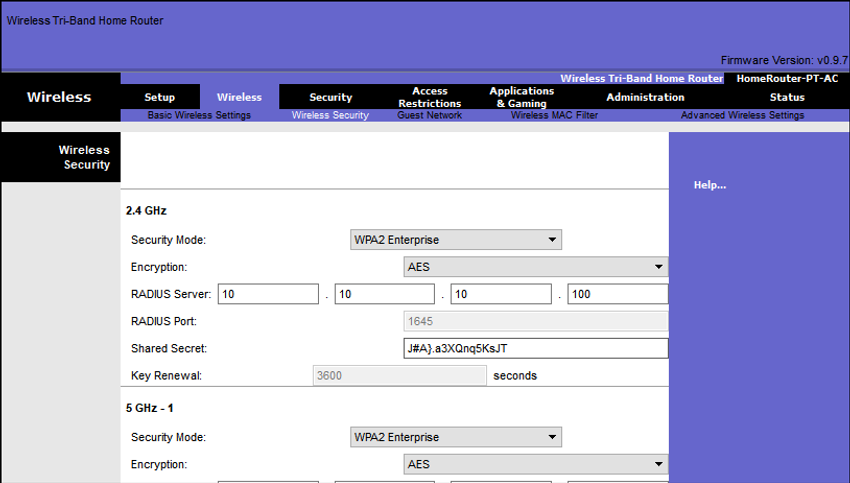
Task: Open the Administration tab
Action: coord(645,97)
